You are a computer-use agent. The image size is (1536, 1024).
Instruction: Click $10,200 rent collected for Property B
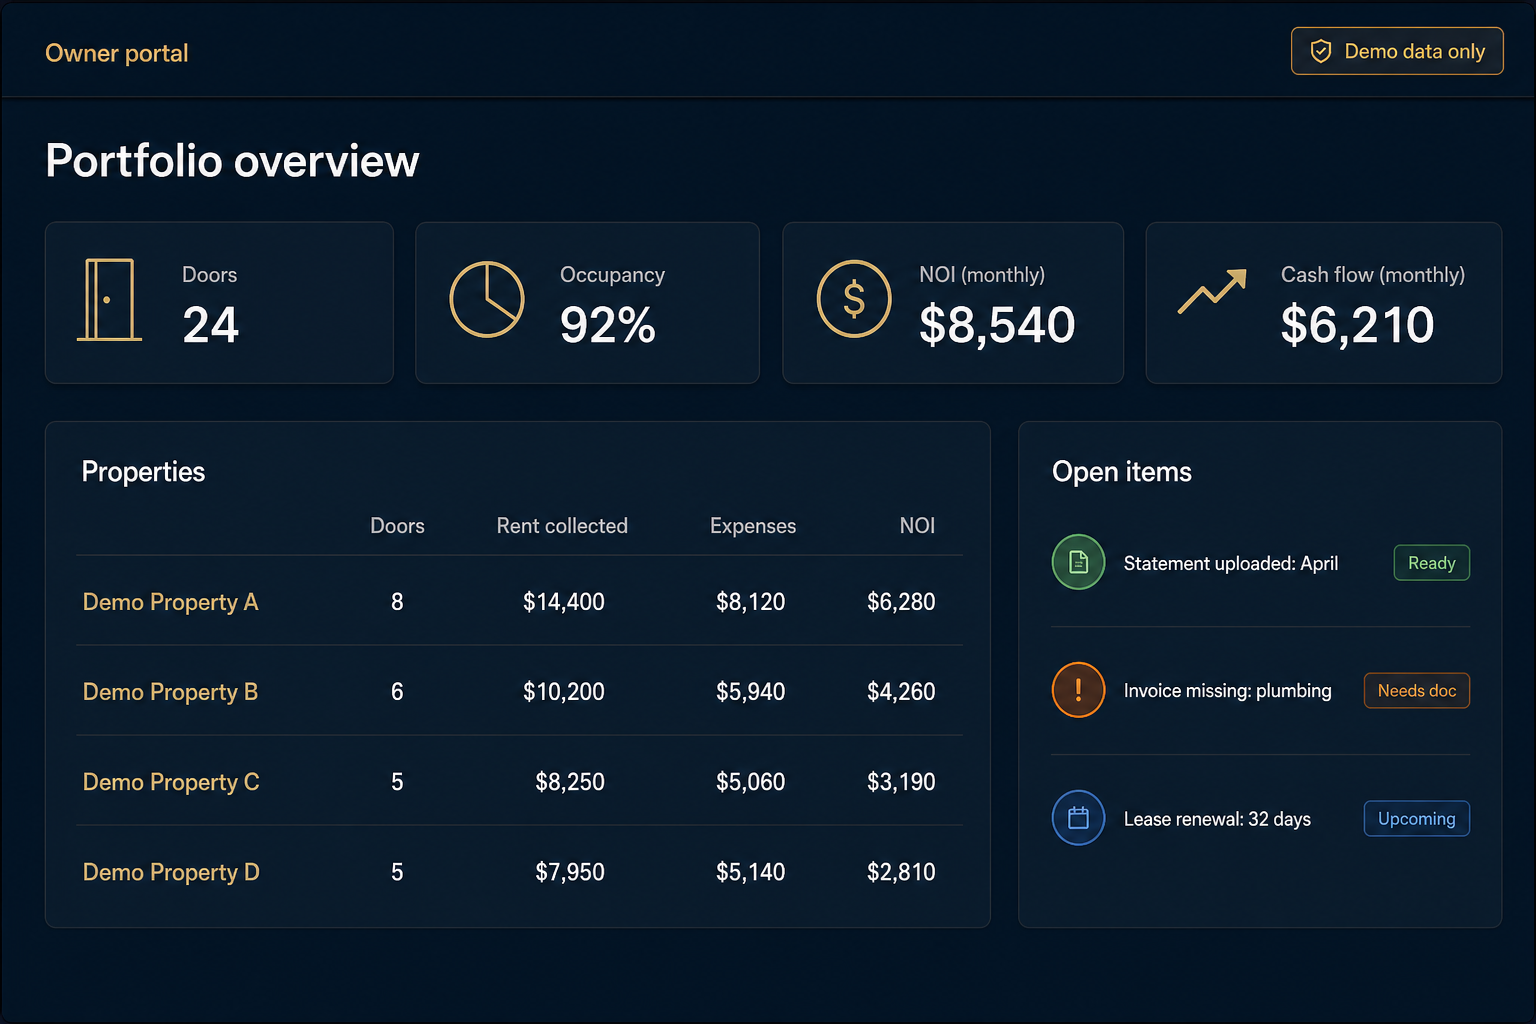pyautogui.click(x=564, y=692)
